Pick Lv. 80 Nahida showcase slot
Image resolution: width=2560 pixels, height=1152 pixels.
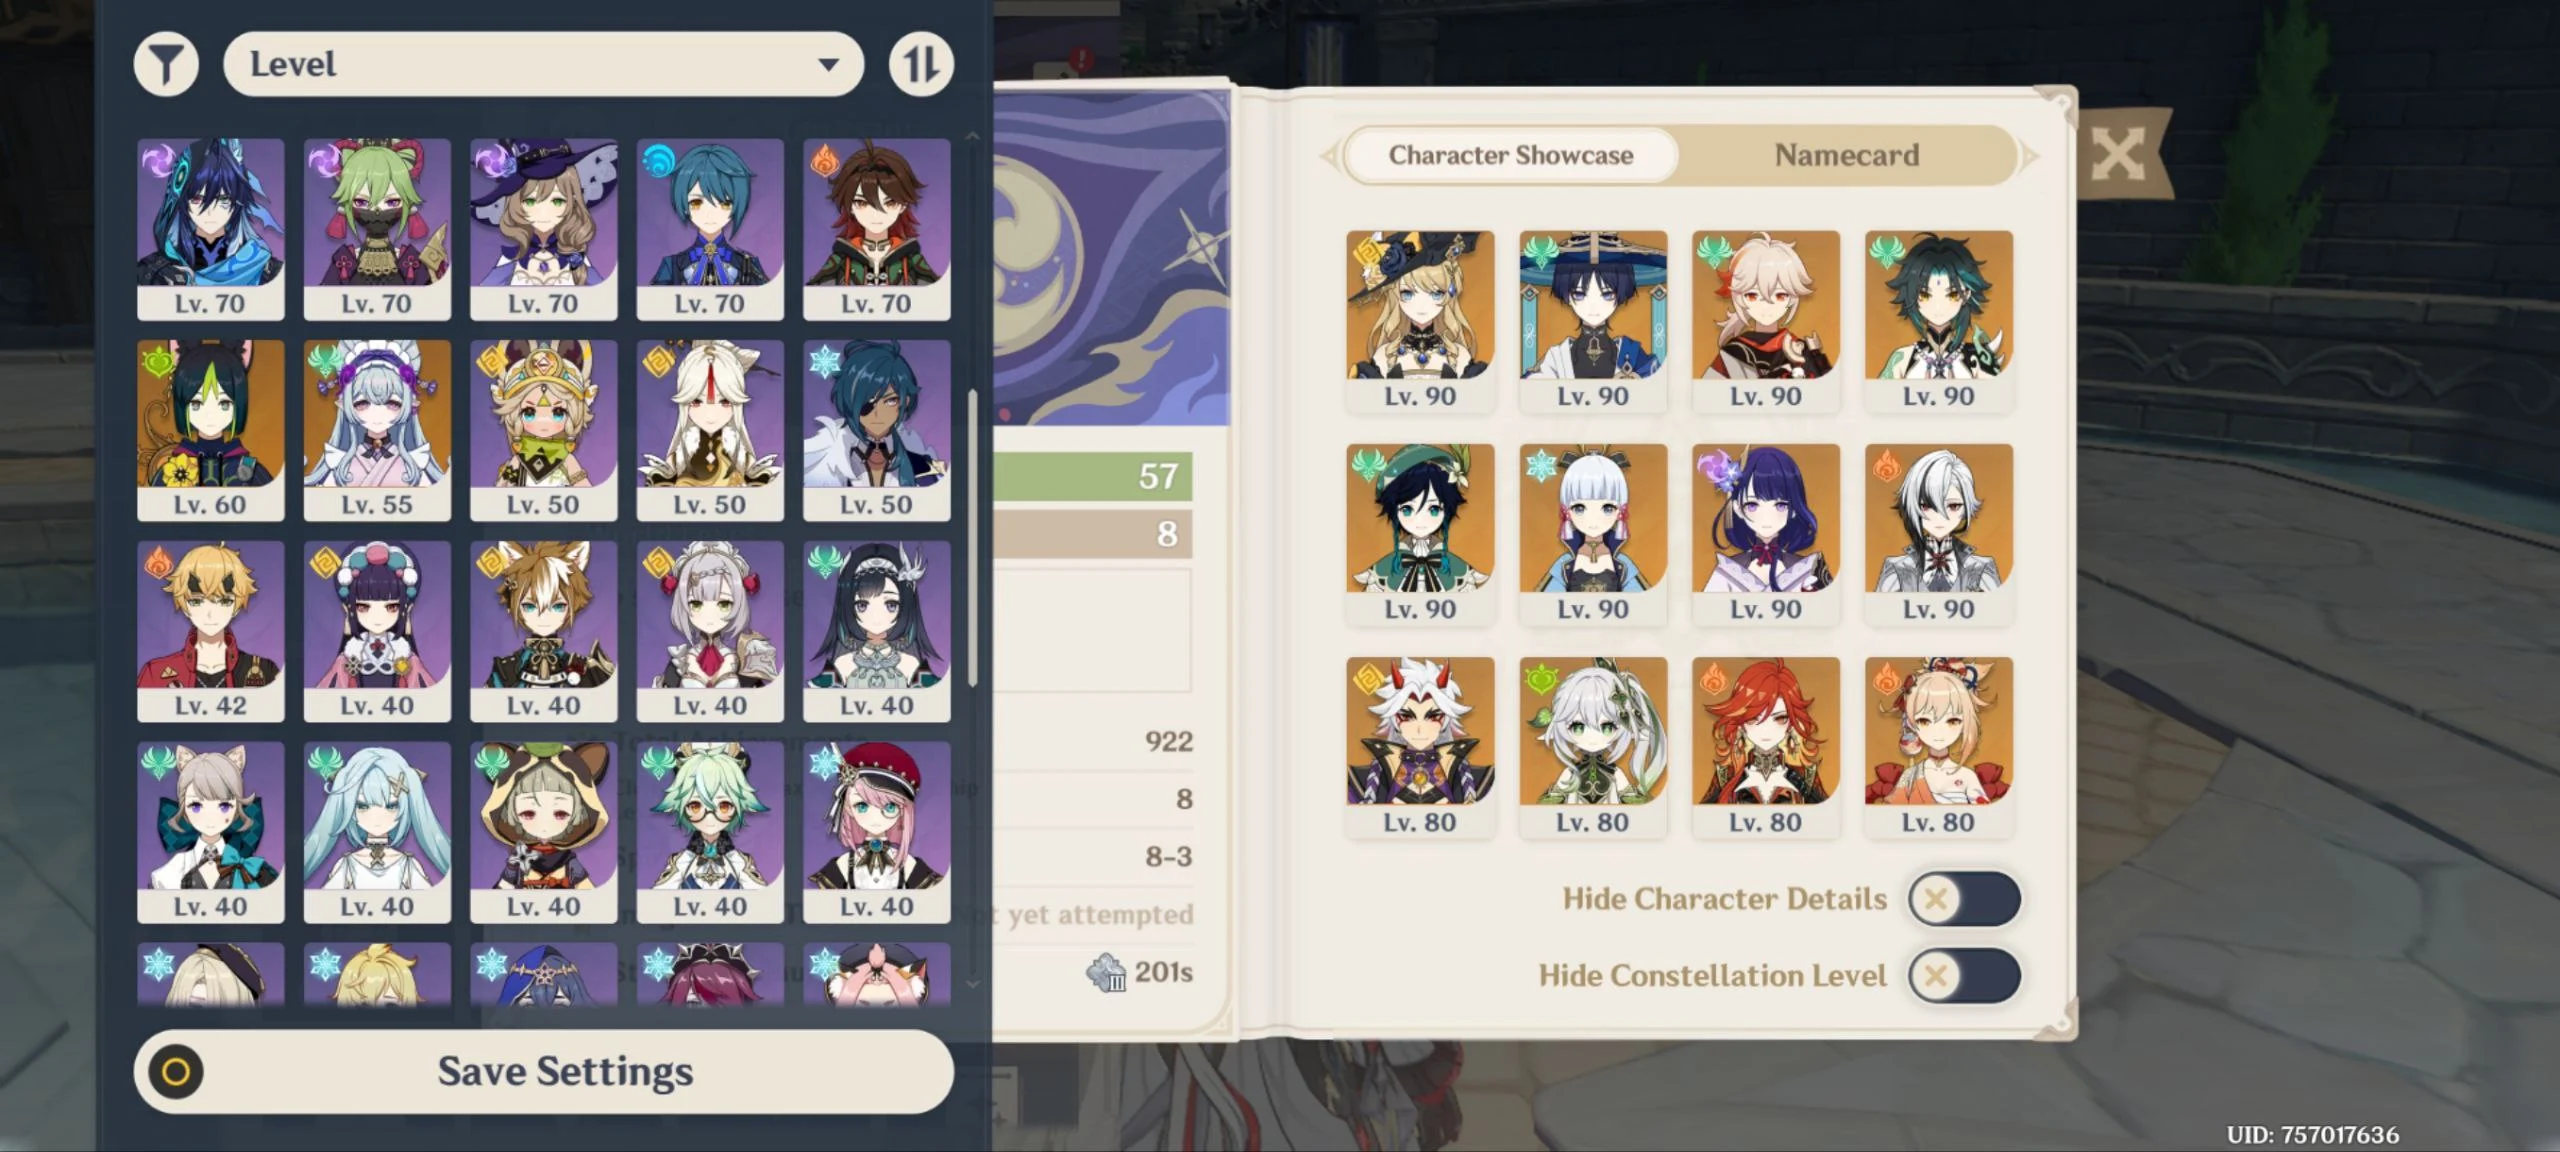click(x=1593, y=748)
